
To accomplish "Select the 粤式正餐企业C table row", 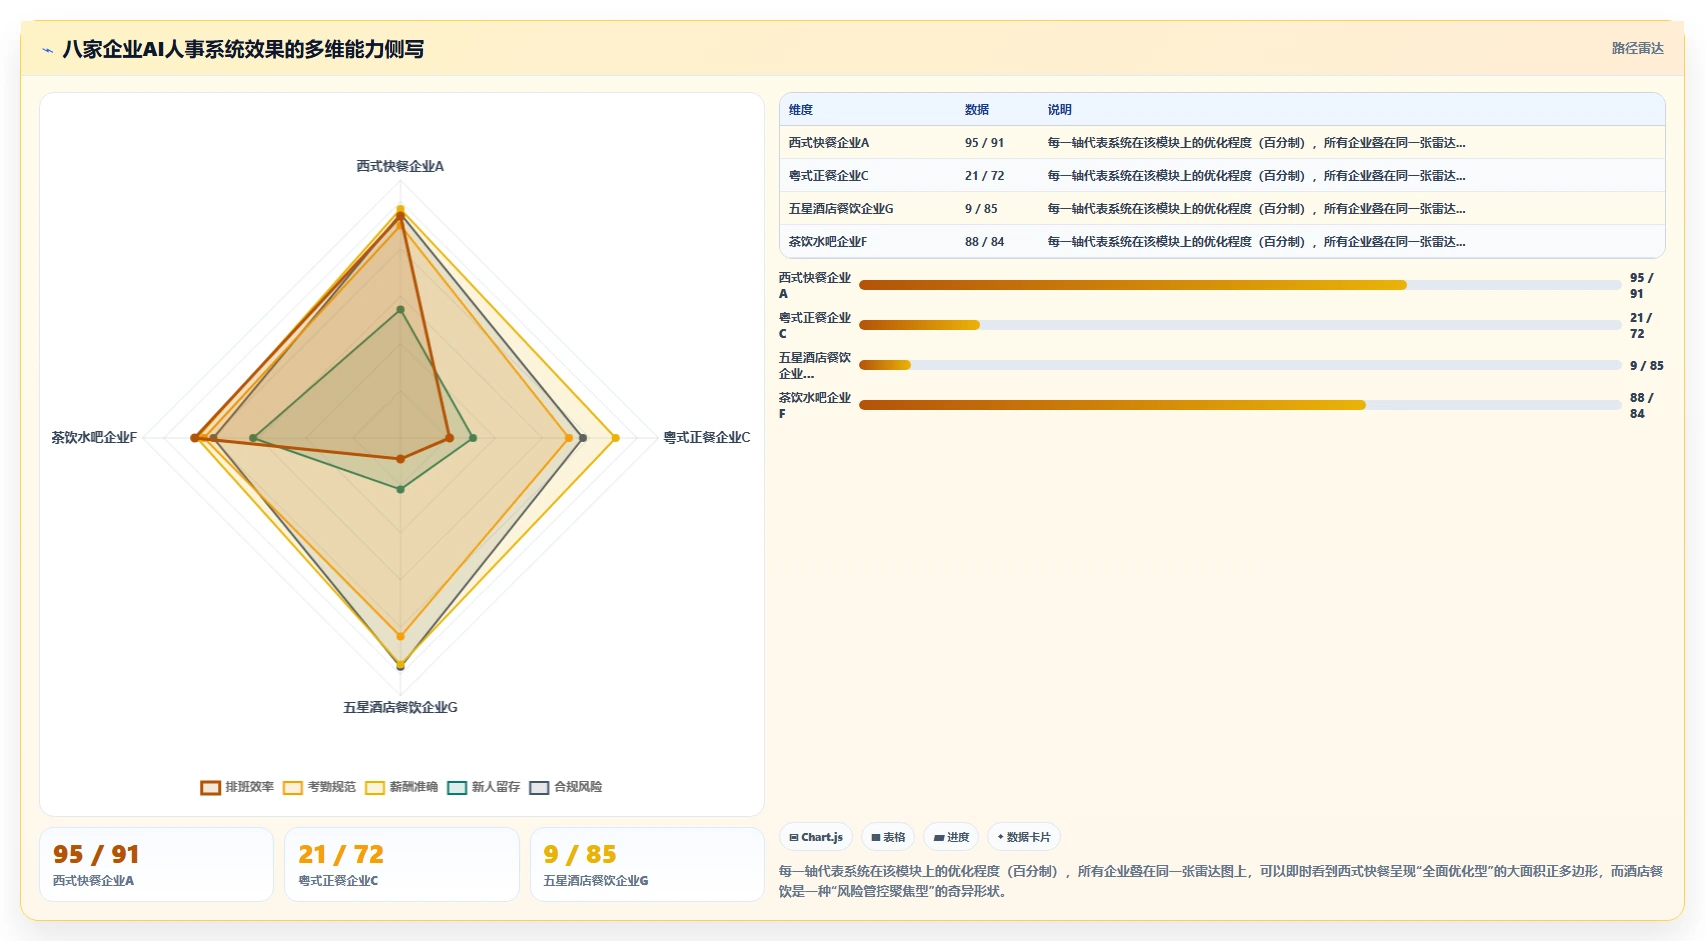I will click(x=1222, y=175).
